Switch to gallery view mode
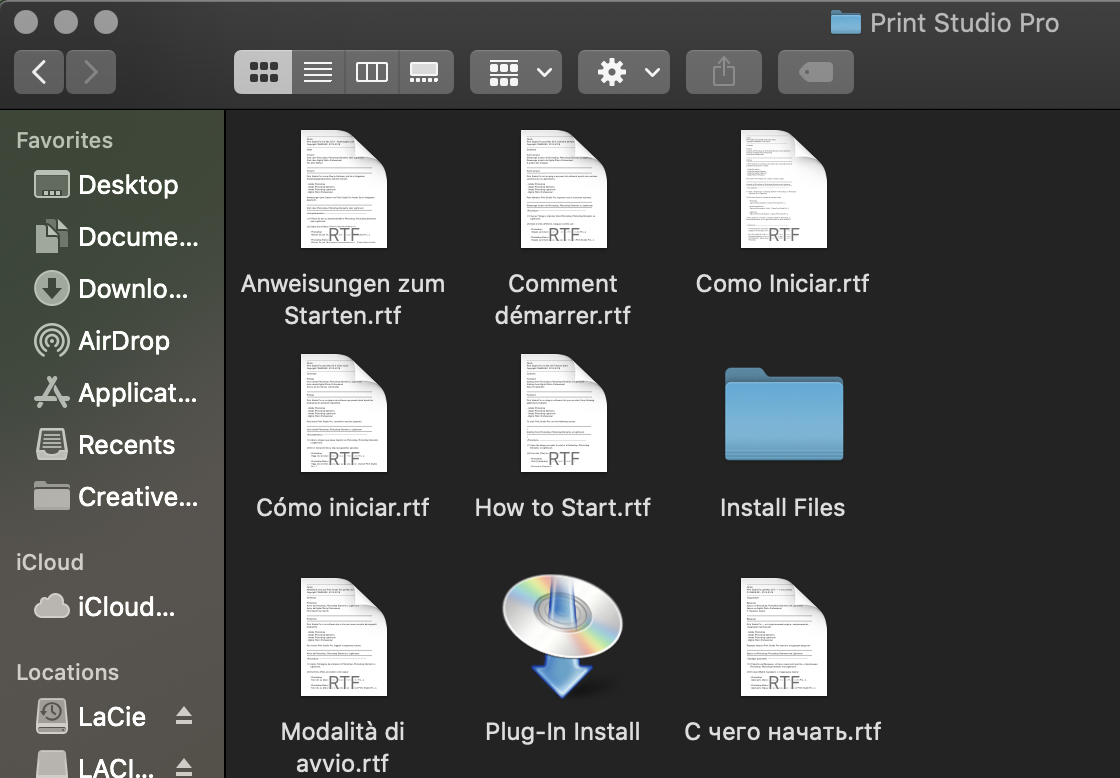This screenshot has width=1120, height=778. point(426,71)
